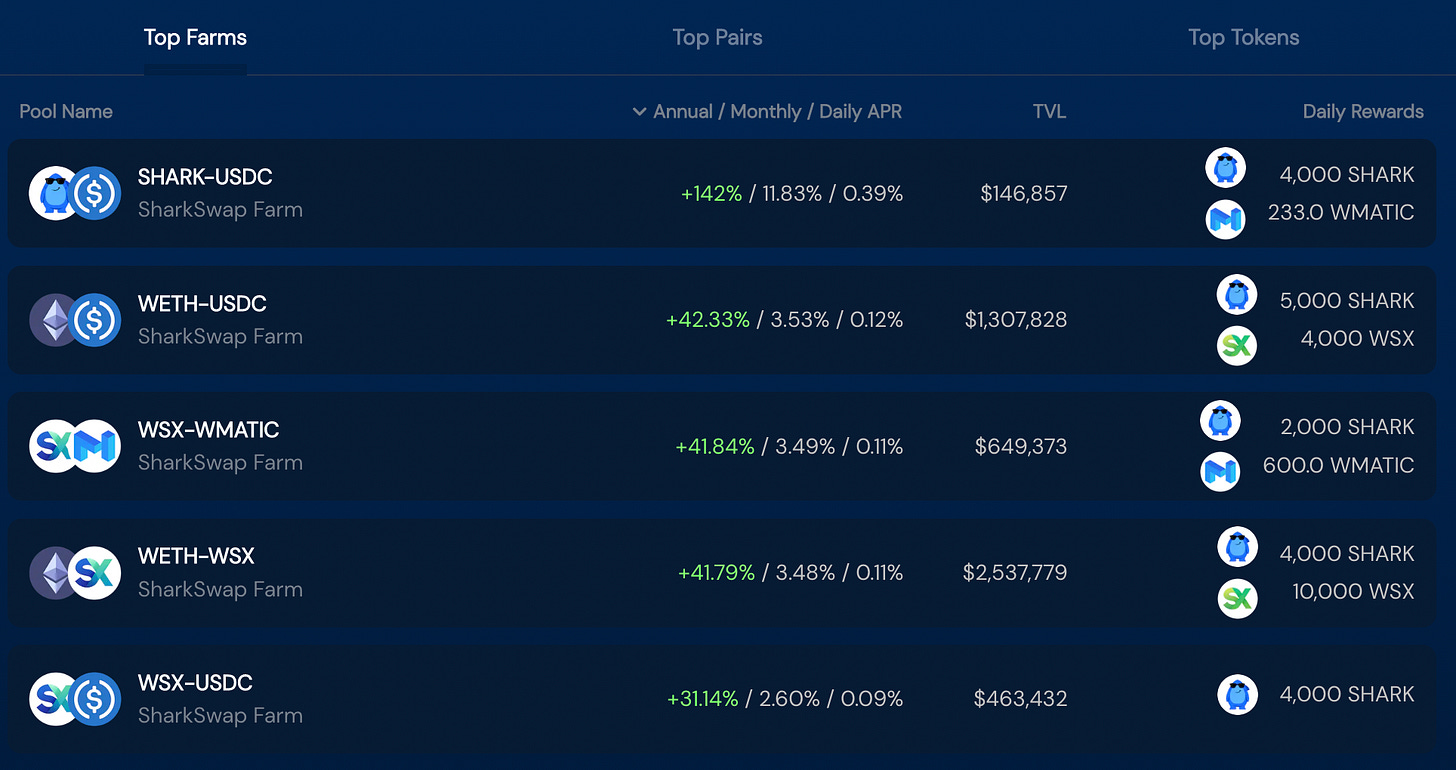Click the SHARK token icon in SHARK-USDC pool
The width and height of the screenshot is (1456, 770).
point(54,193)
